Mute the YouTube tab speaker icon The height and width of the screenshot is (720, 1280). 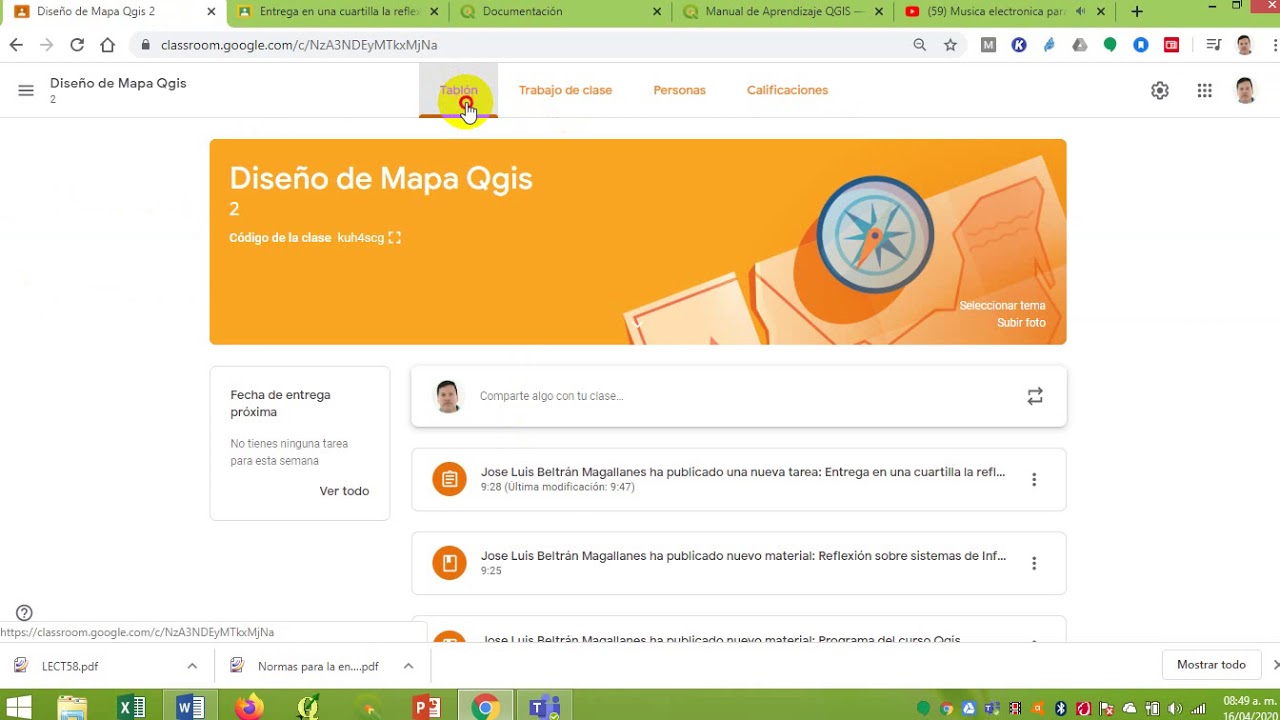click(1081, 12)
